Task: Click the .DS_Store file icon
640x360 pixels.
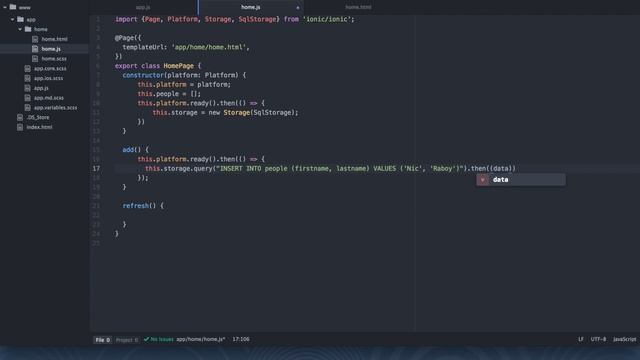Action: 20,118
